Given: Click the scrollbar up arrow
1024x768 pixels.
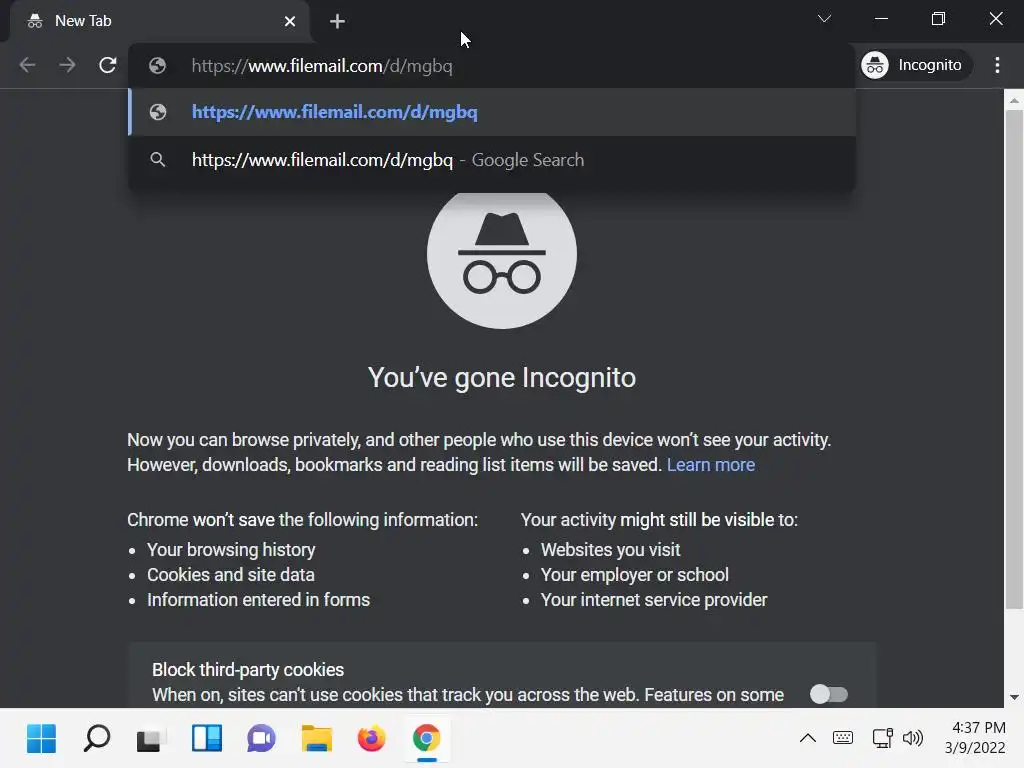Looking at the screenshot, I should [1014, 100].
